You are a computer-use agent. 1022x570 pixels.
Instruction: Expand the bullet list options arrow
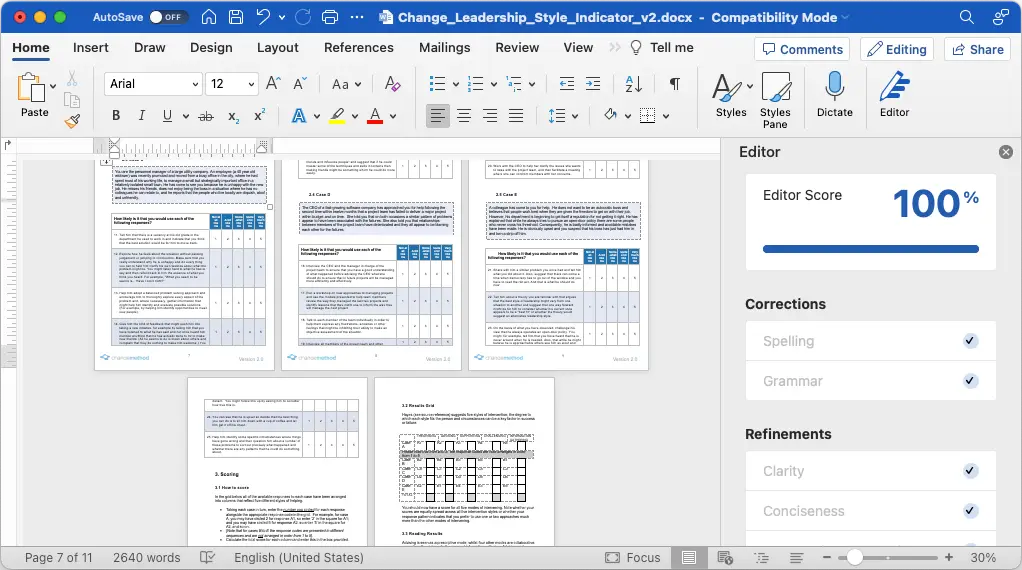pyautogui.click(x=456, y=84)
